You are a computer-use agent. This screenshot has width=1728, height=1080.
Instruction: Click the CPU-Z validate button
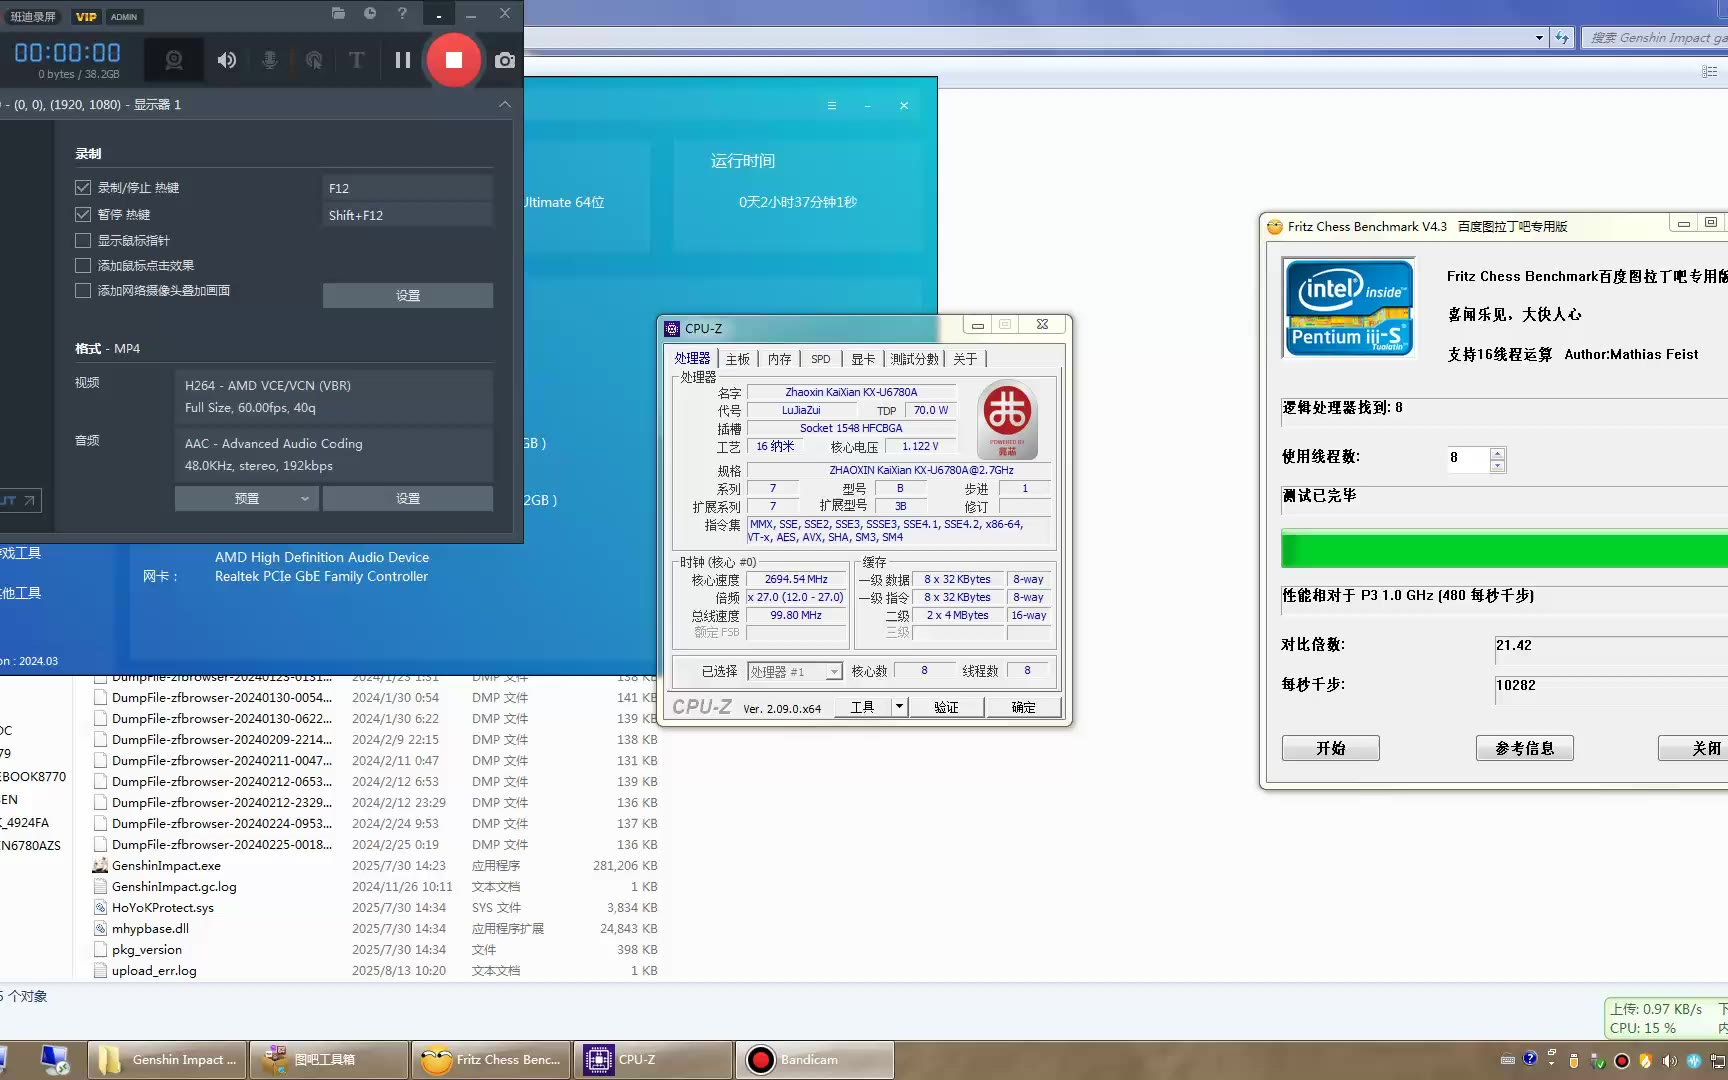[x=946, y=707]
